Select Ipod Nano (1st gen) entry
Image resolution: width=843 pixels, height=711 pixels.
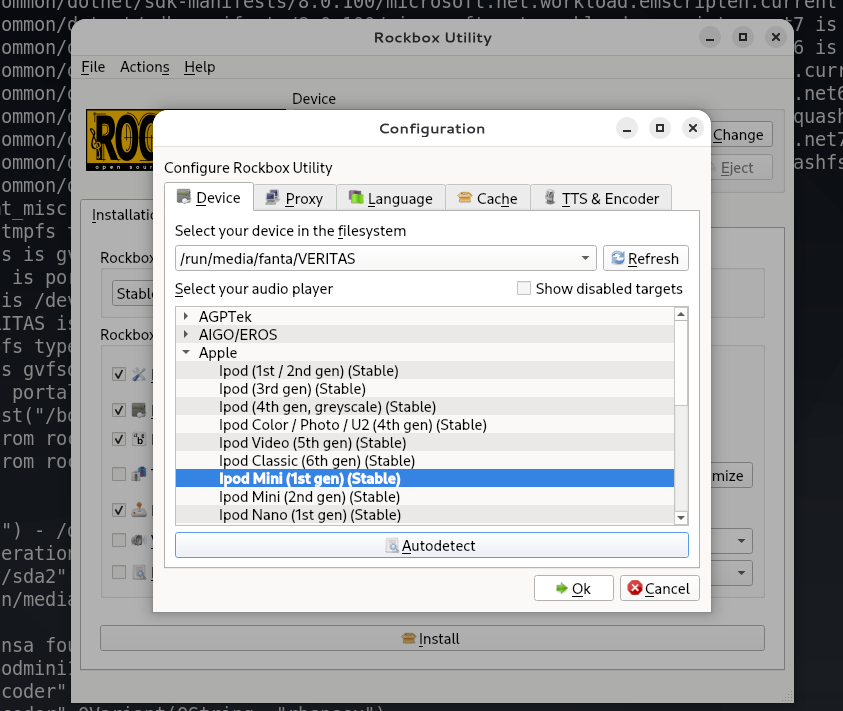pos(310,515)
